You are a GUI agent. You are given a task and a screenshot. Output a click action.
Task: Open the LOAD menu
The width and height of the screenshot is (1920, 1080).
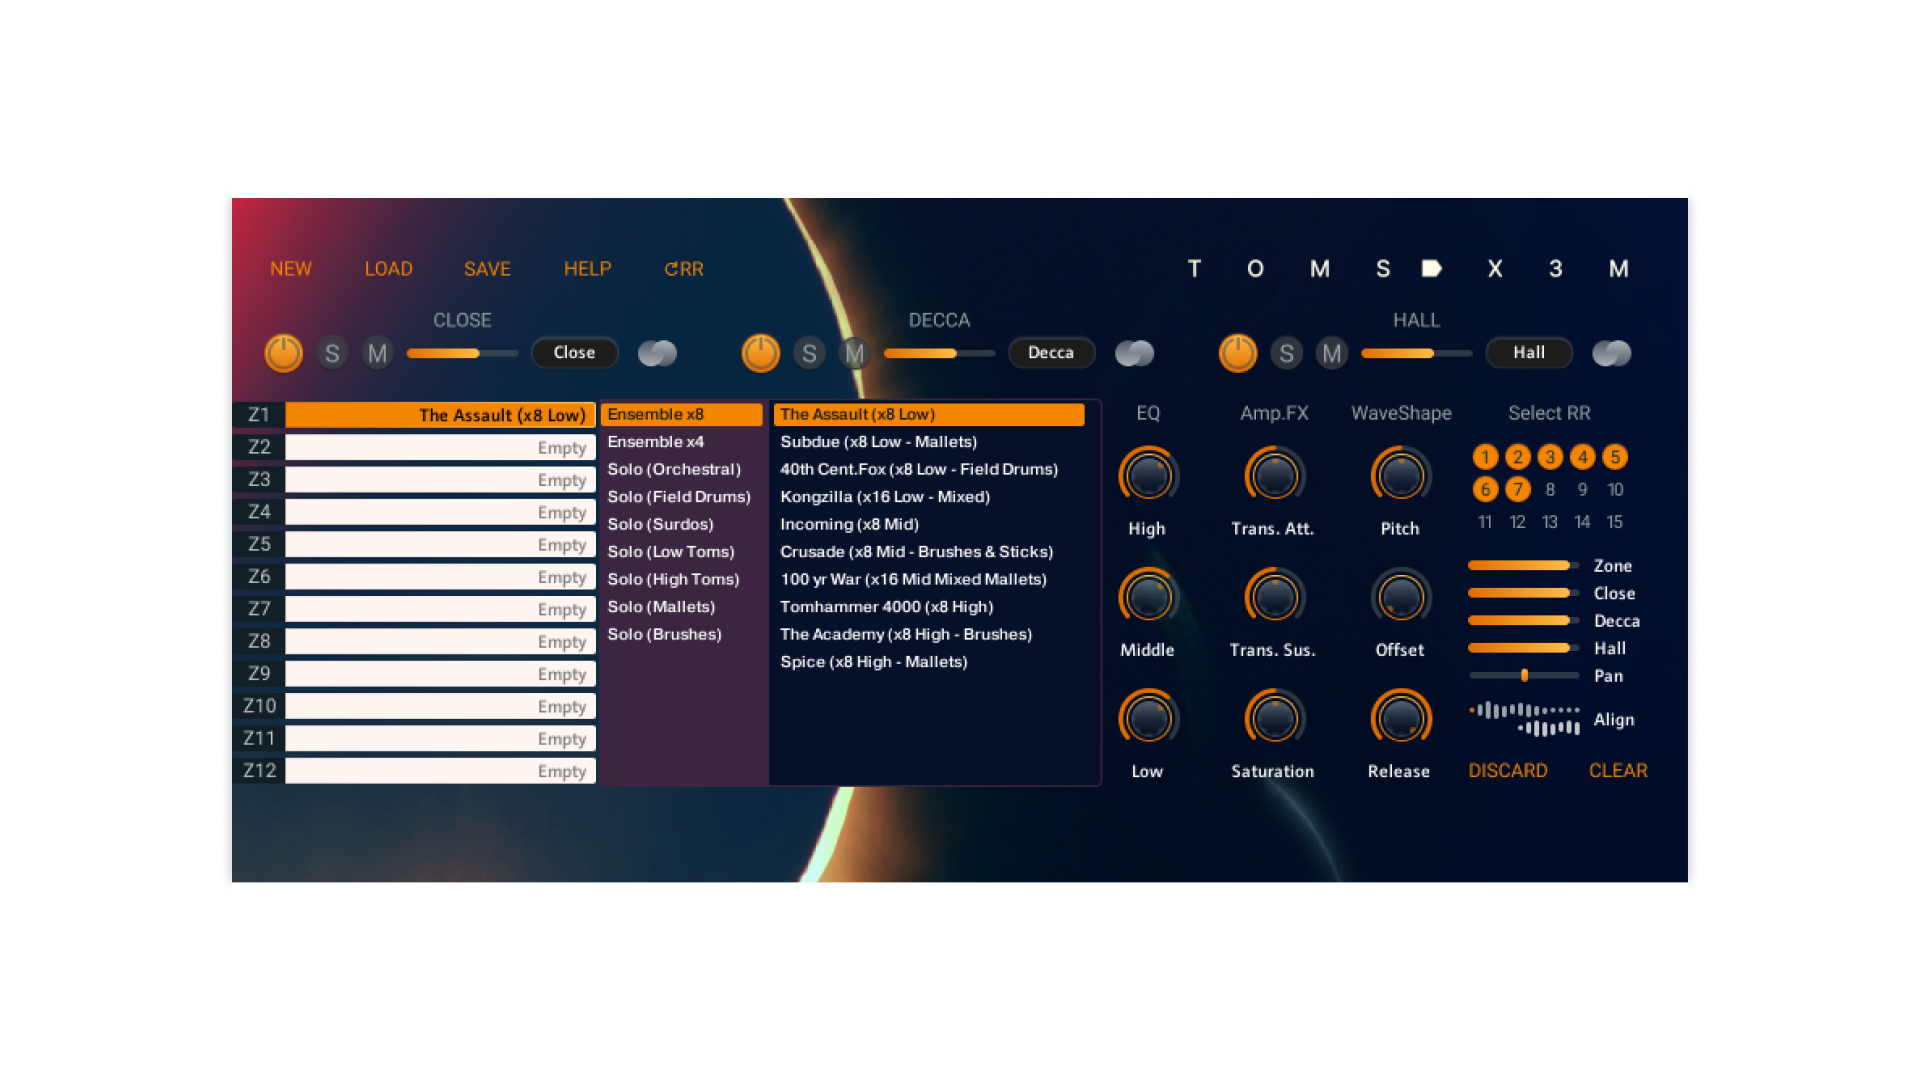[388, 268]
